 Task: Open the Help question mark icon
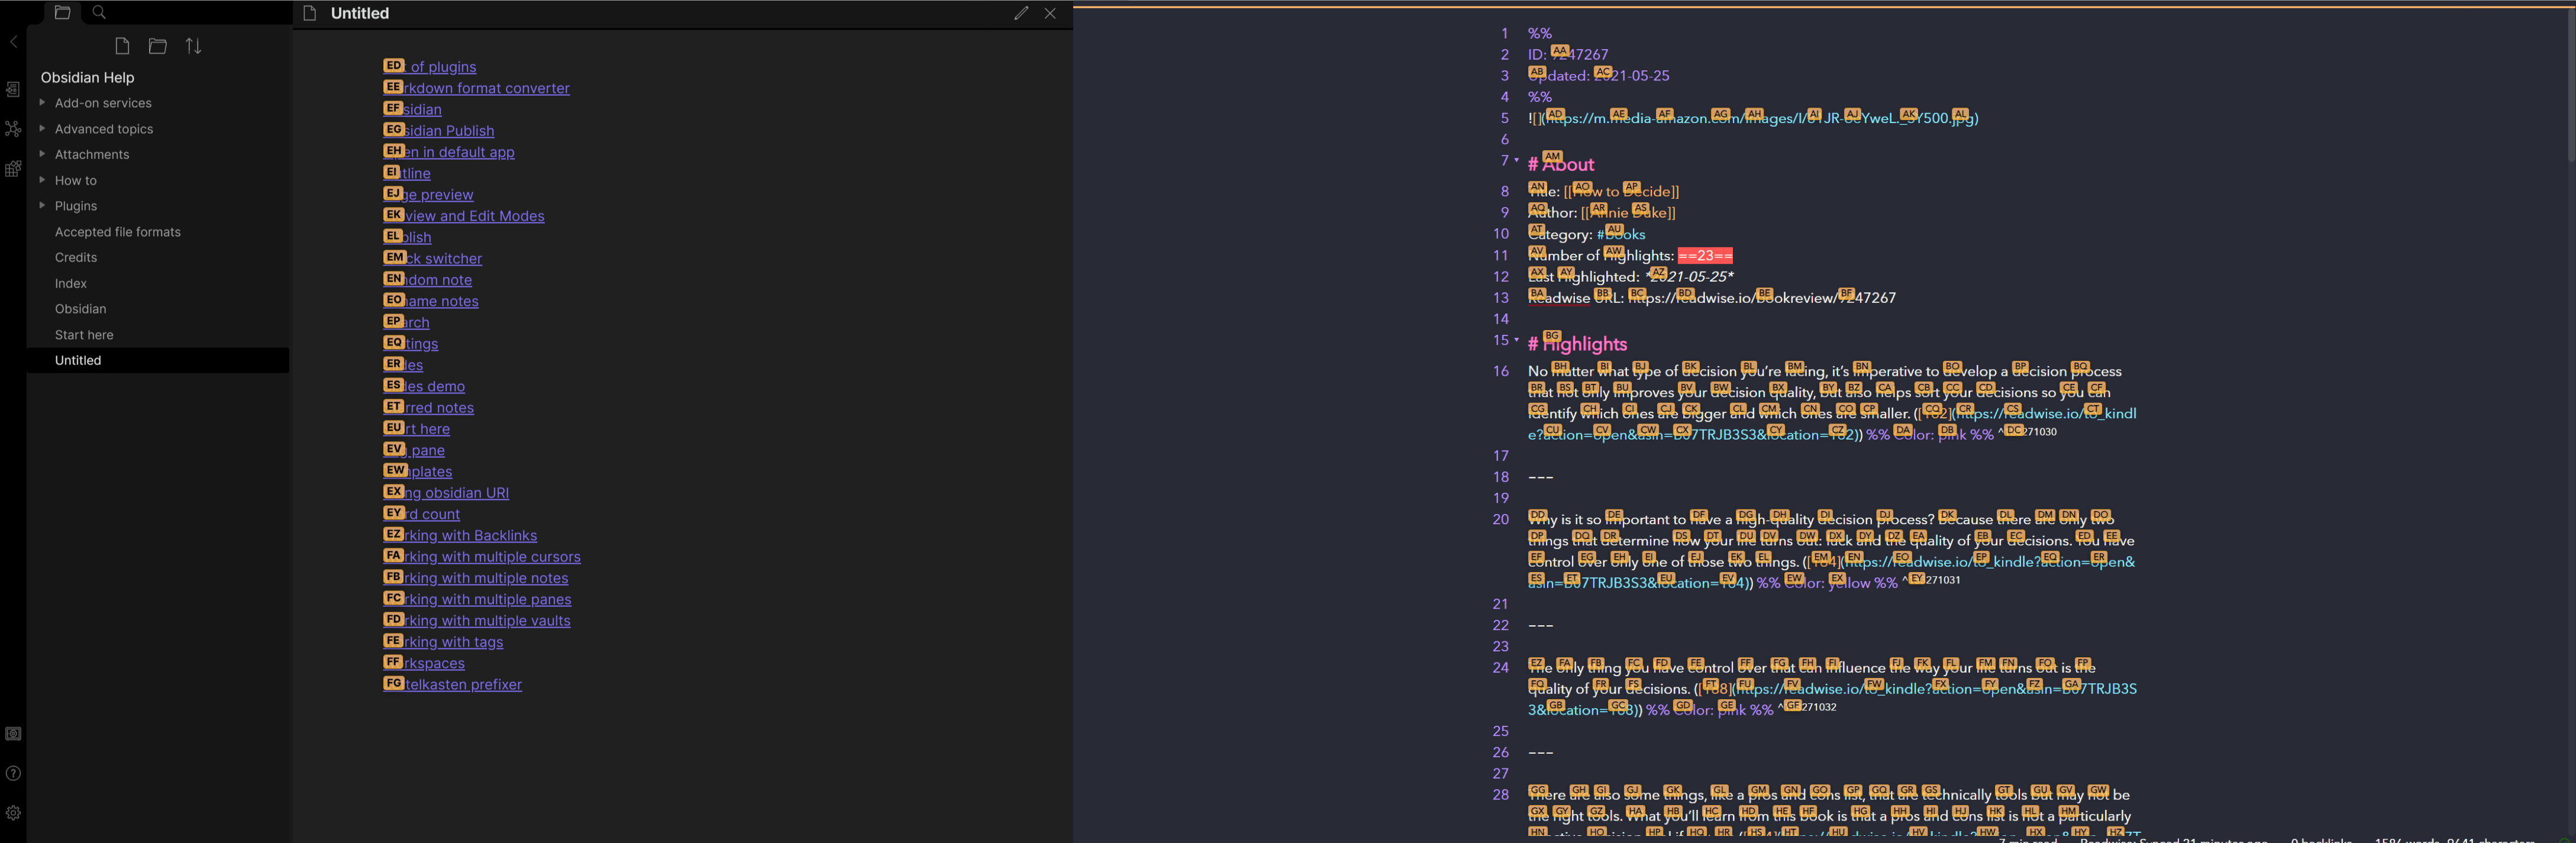pyautogui.click(x=13, y=773)
